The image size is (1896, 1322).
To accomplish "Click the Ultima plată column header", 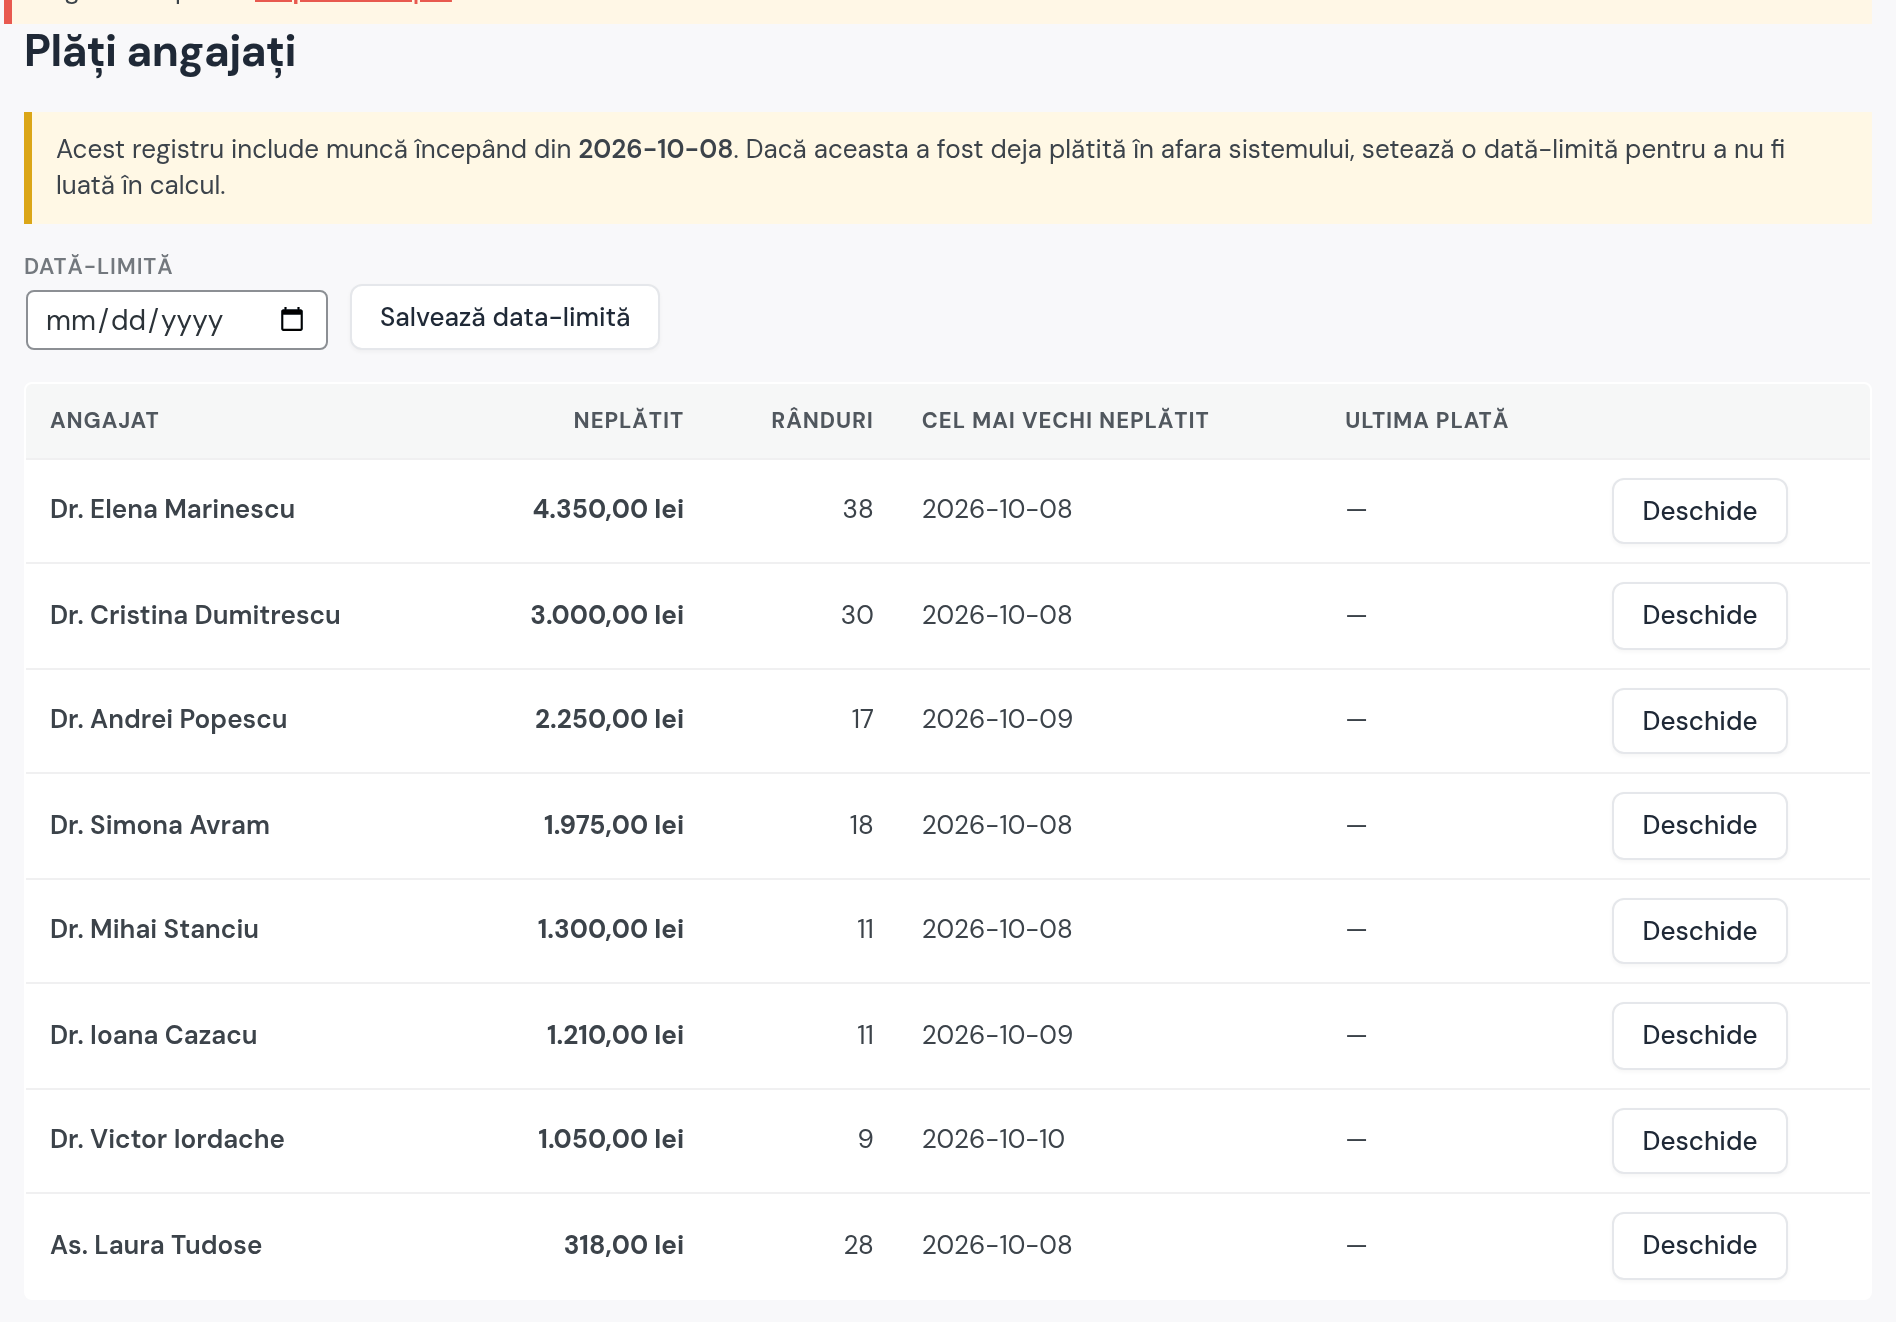I will click(x=1426, y=420).
